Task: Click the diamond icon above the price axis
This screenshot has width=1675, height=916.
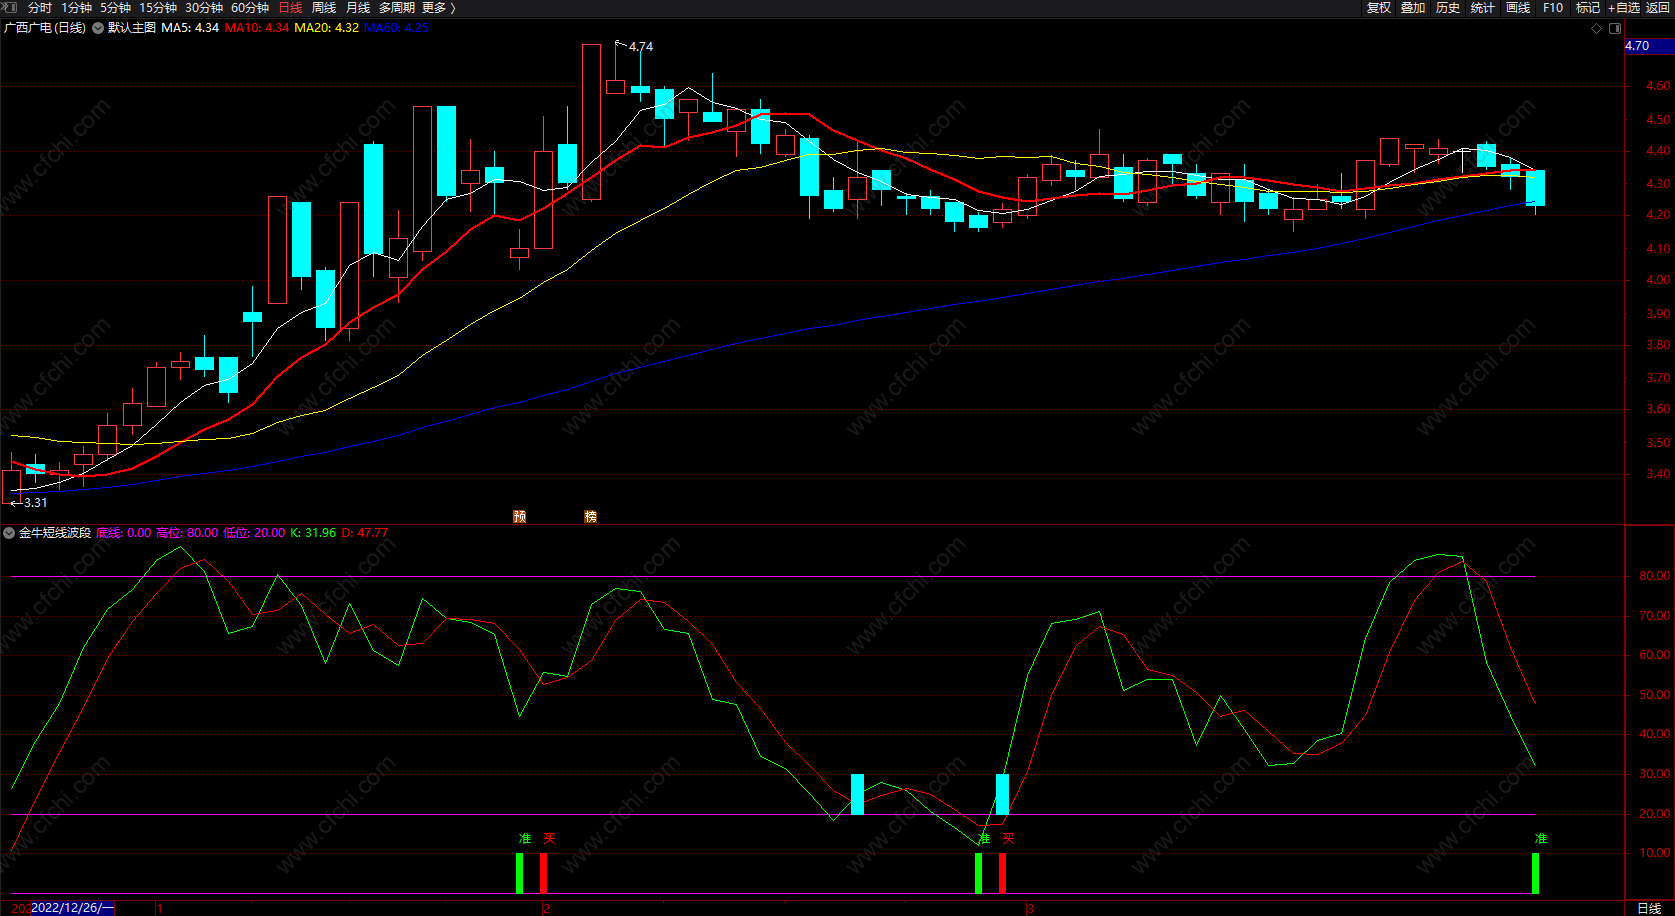Action: pos(1596,28)
